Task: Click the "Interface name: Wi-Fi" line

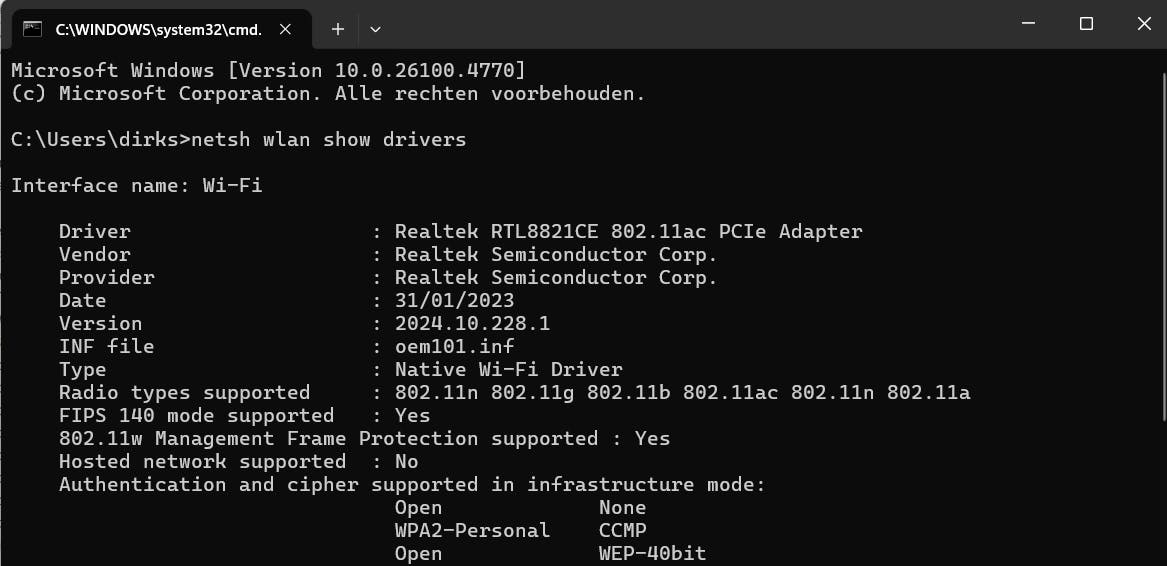Action: point(137,186)
